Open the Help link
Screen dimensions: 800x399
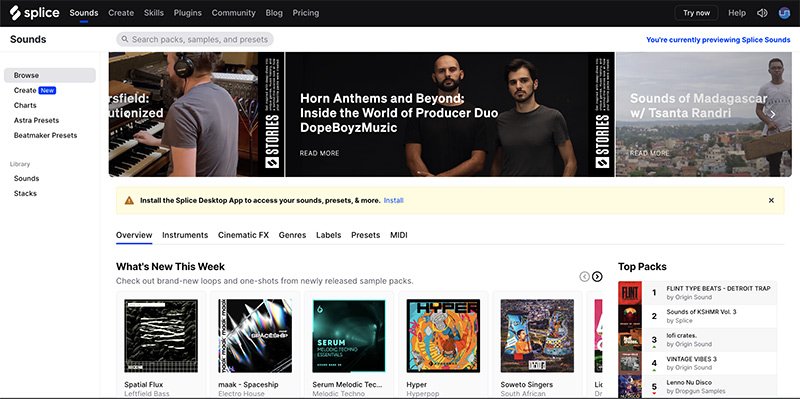point(737,13)
